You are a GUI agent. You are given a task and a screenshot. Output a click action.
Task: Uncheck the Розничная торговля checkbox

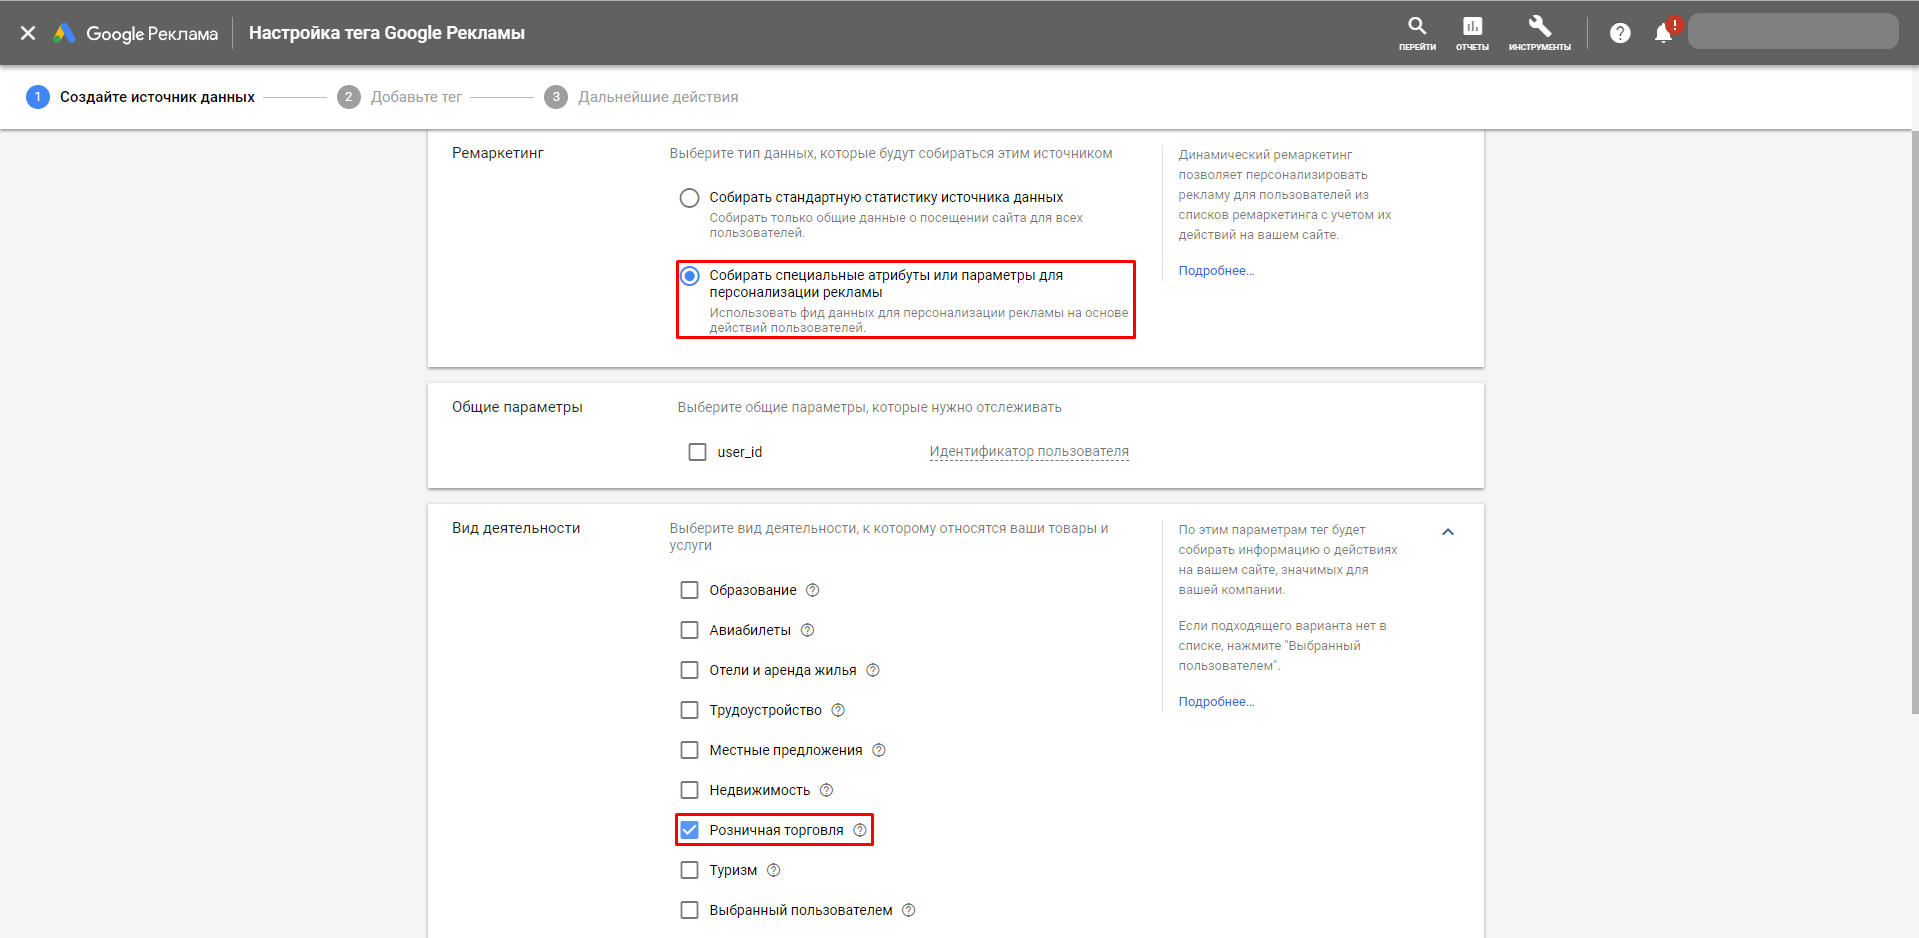click(x=689, y=830)
